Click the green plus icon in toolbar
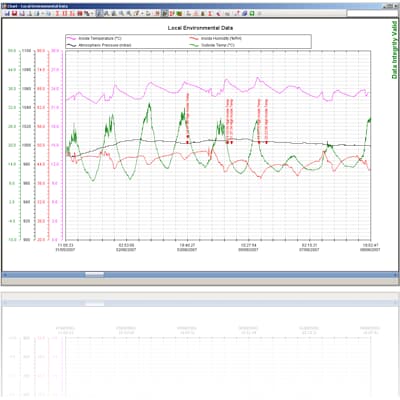The image size is (400, 400). 252,13
